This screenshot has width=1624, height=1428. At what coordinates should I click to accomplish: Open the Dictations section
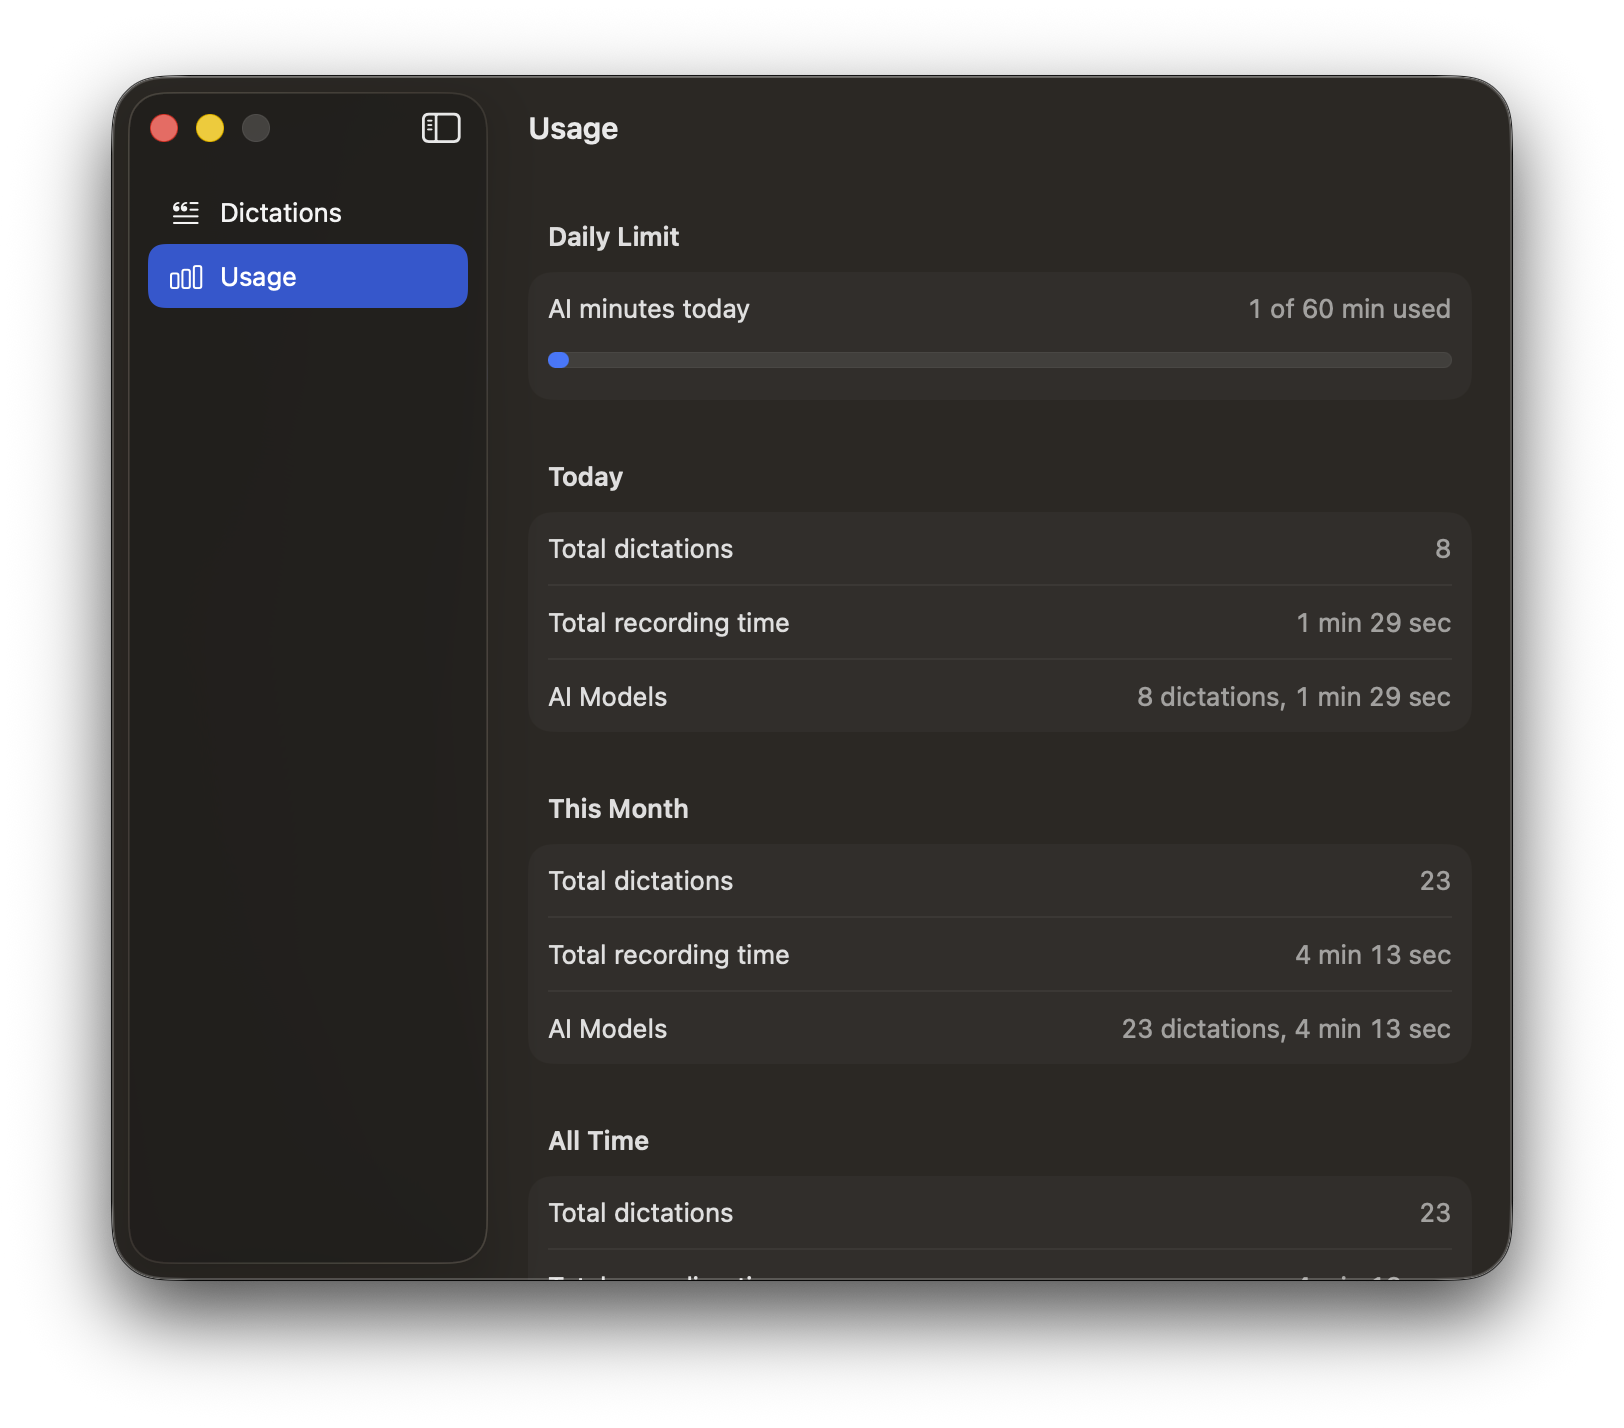280,213
